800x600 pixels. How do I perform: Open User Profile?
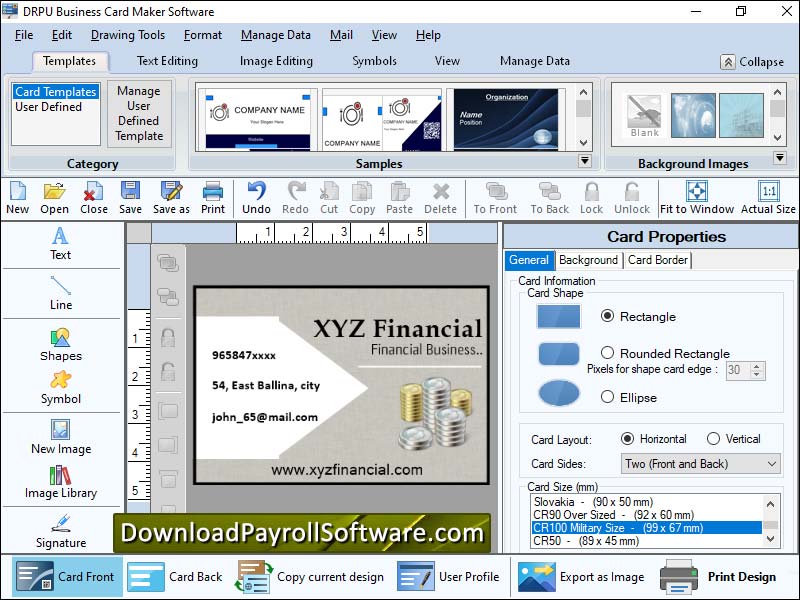(448, 577)
